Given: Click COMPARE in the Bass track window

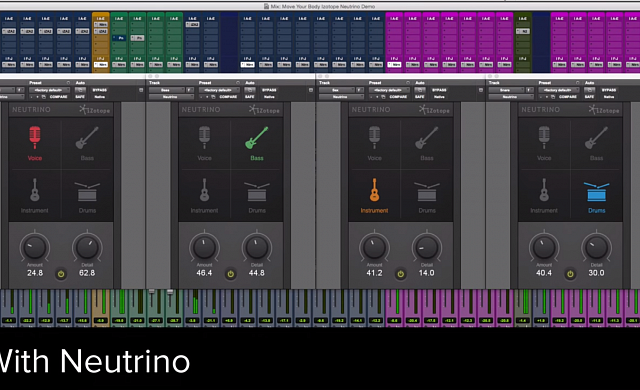Looking at the screenshot, I should [x=228, y=97].
